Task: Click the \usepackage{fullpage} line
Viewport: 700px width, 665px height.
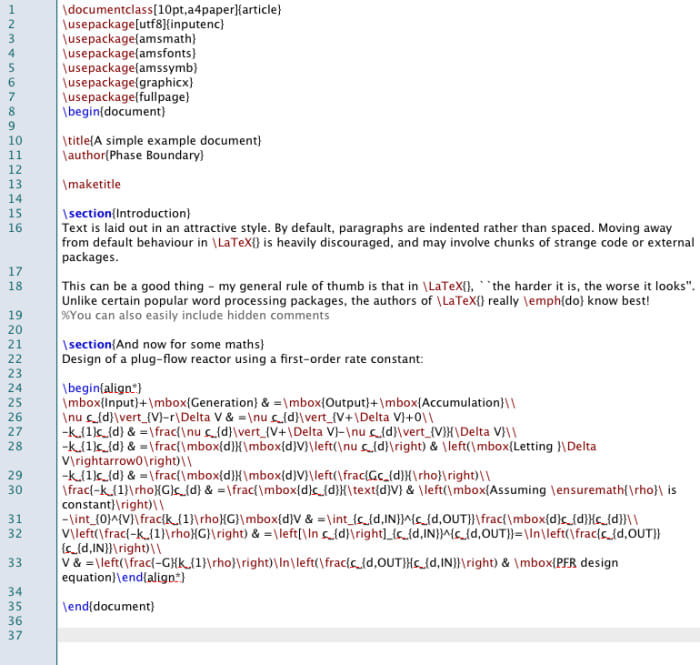Action: click(126, 97)
